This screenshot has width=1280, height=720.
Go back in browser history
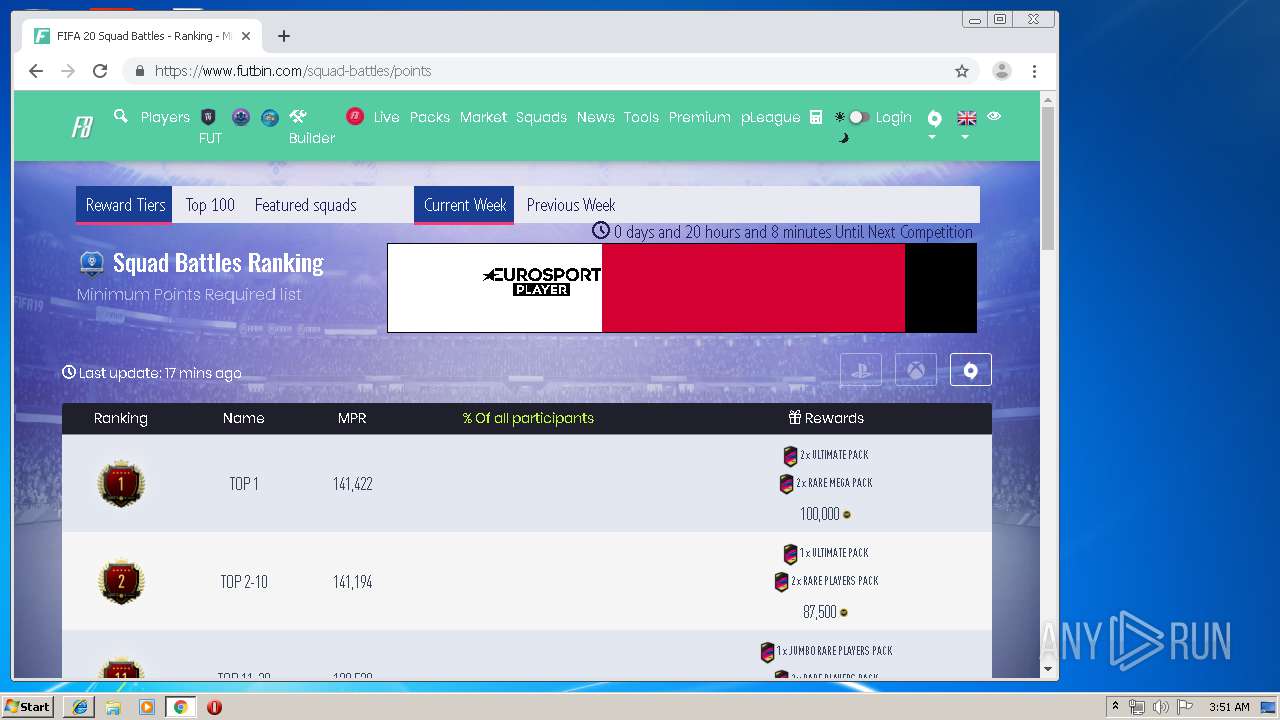(x=36, y=71)
